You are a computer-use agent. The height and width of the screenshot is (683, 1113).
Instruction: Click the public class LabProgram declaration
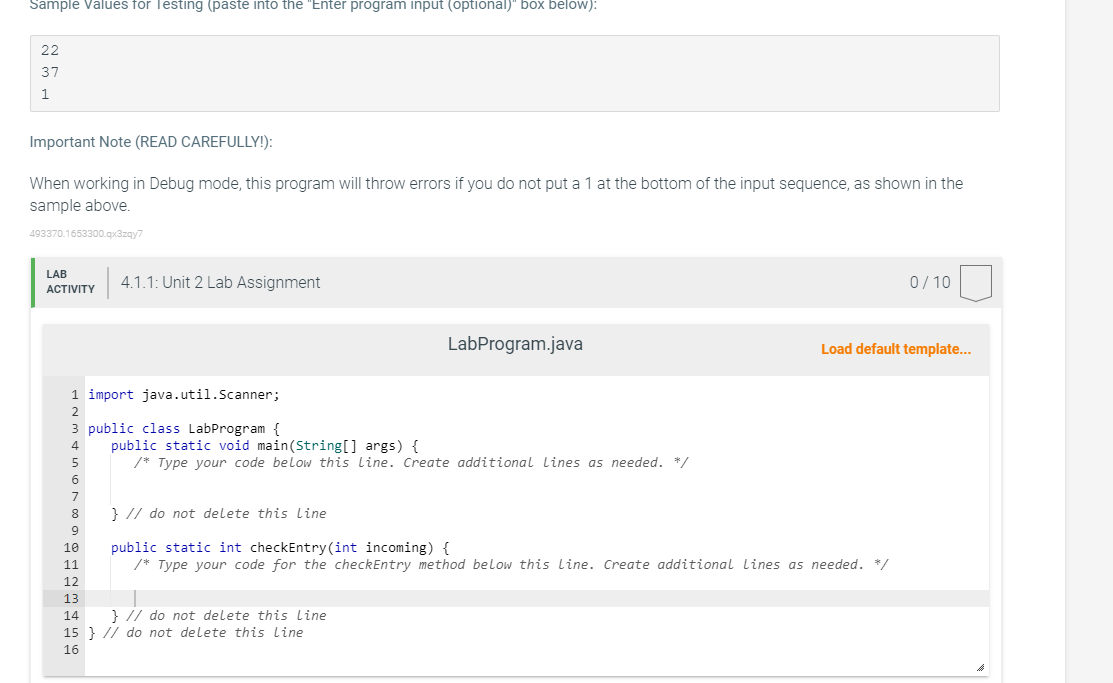[183, 428]
